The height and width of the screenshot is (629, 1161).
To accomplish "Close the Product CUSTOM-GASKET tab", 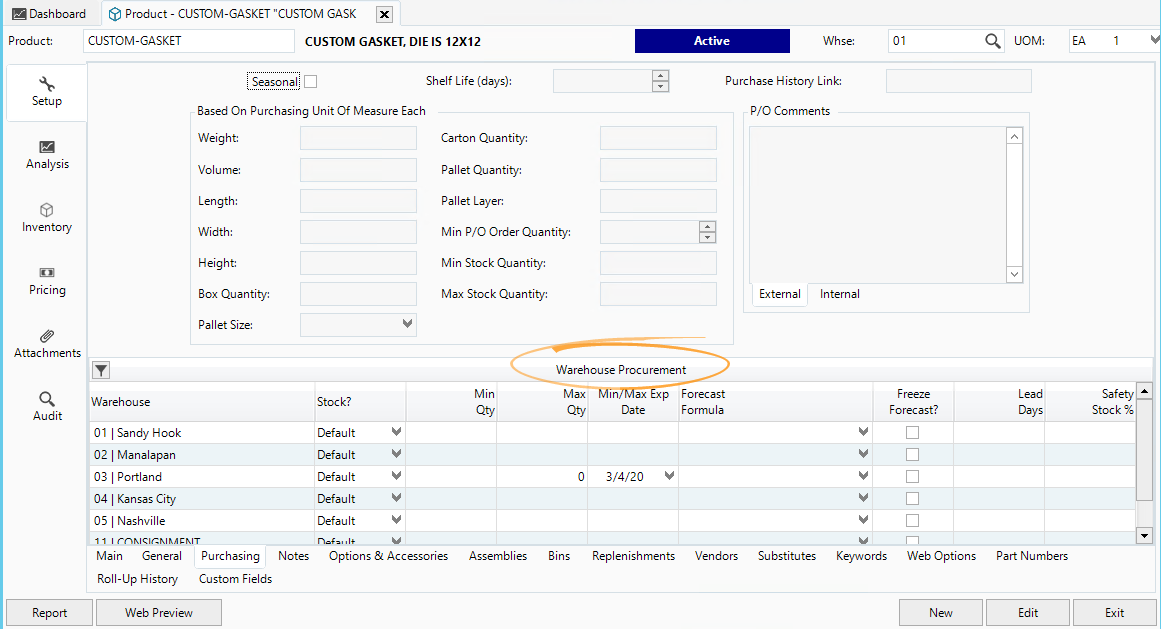I will tap(383, 14).
